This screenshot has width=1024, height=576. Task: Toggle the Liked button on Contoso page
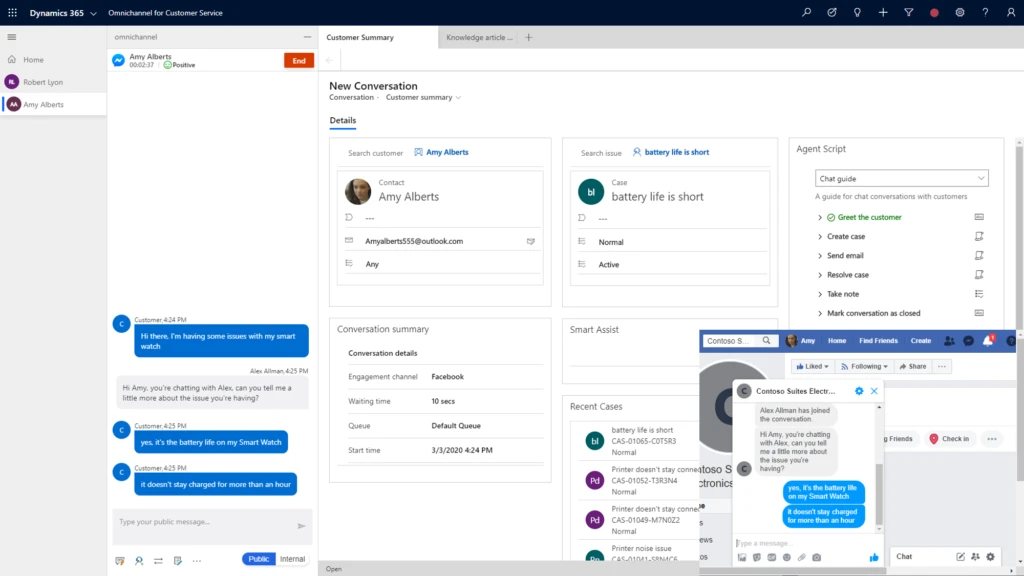pyautogui.click(x=811, y=366)
